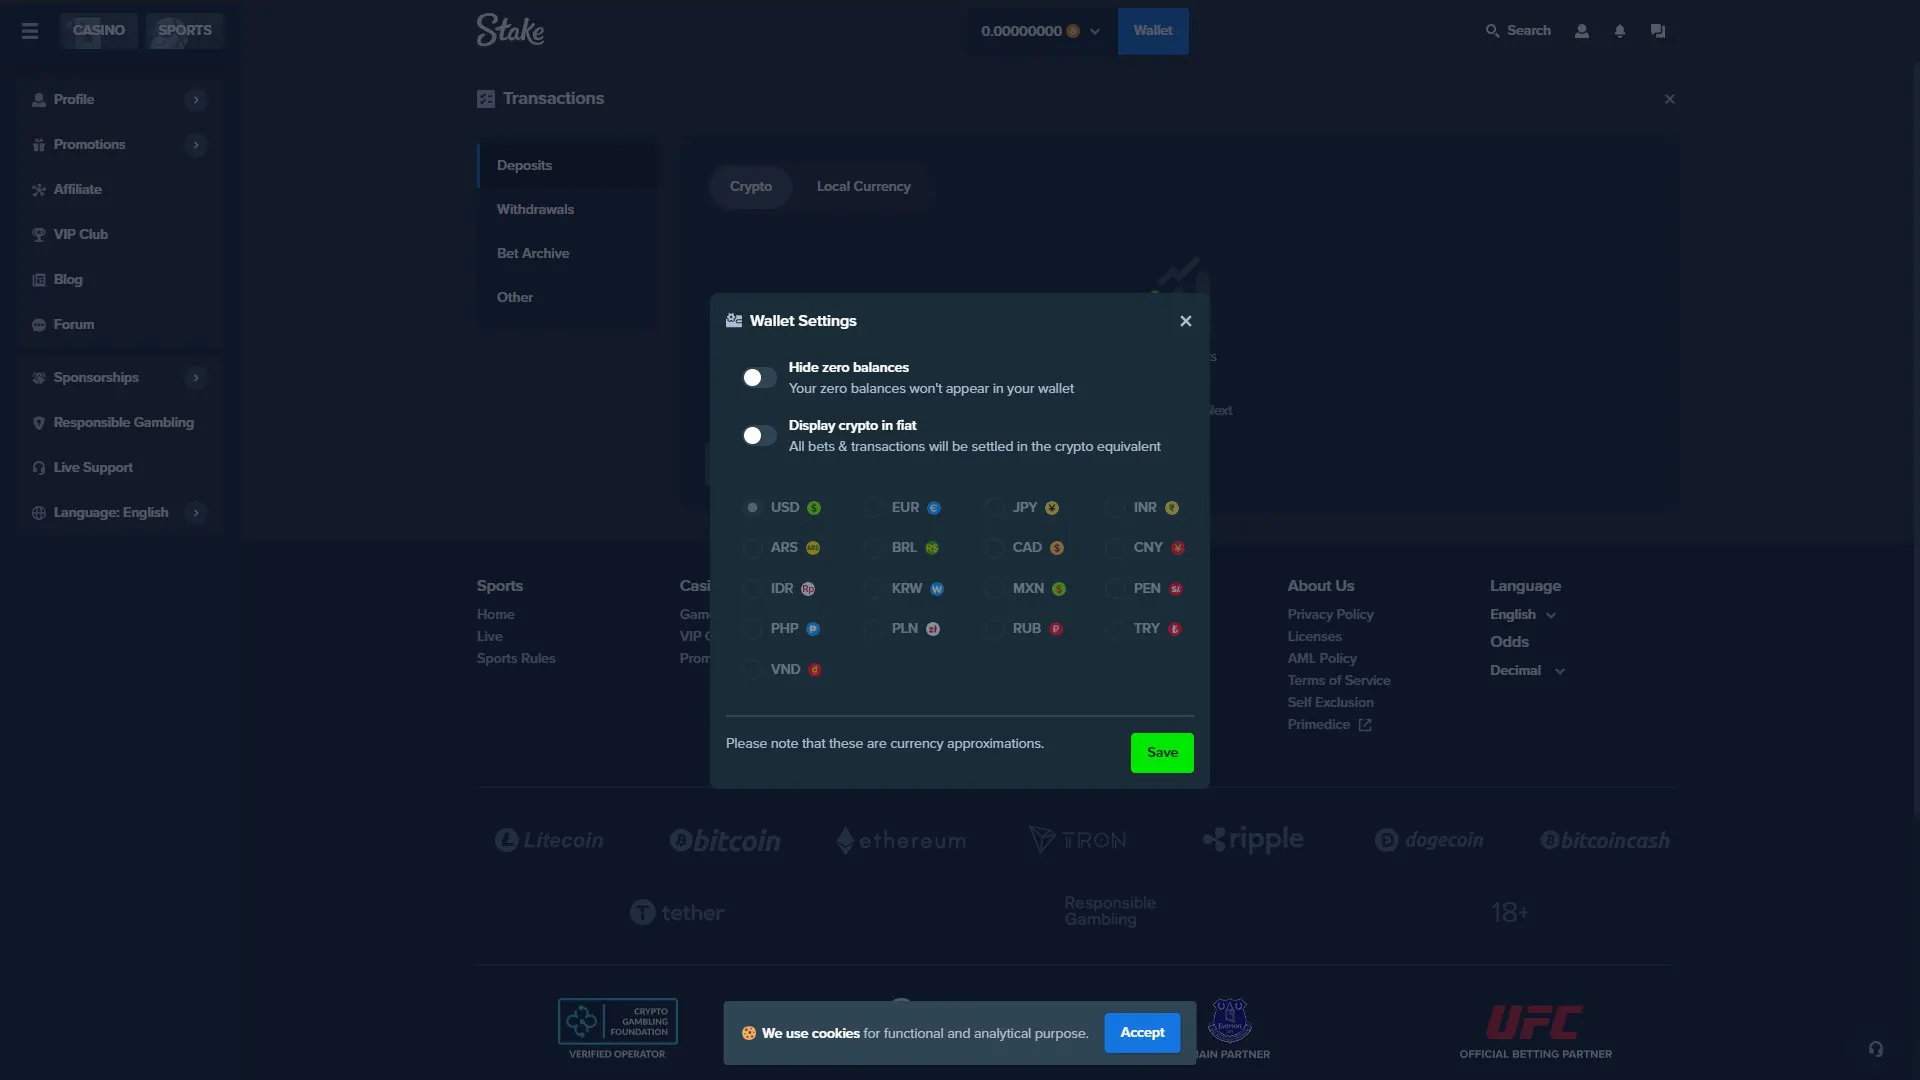Open the hamburger menu icon
Screen dimensions: 1920x1080
coord(30,31)
